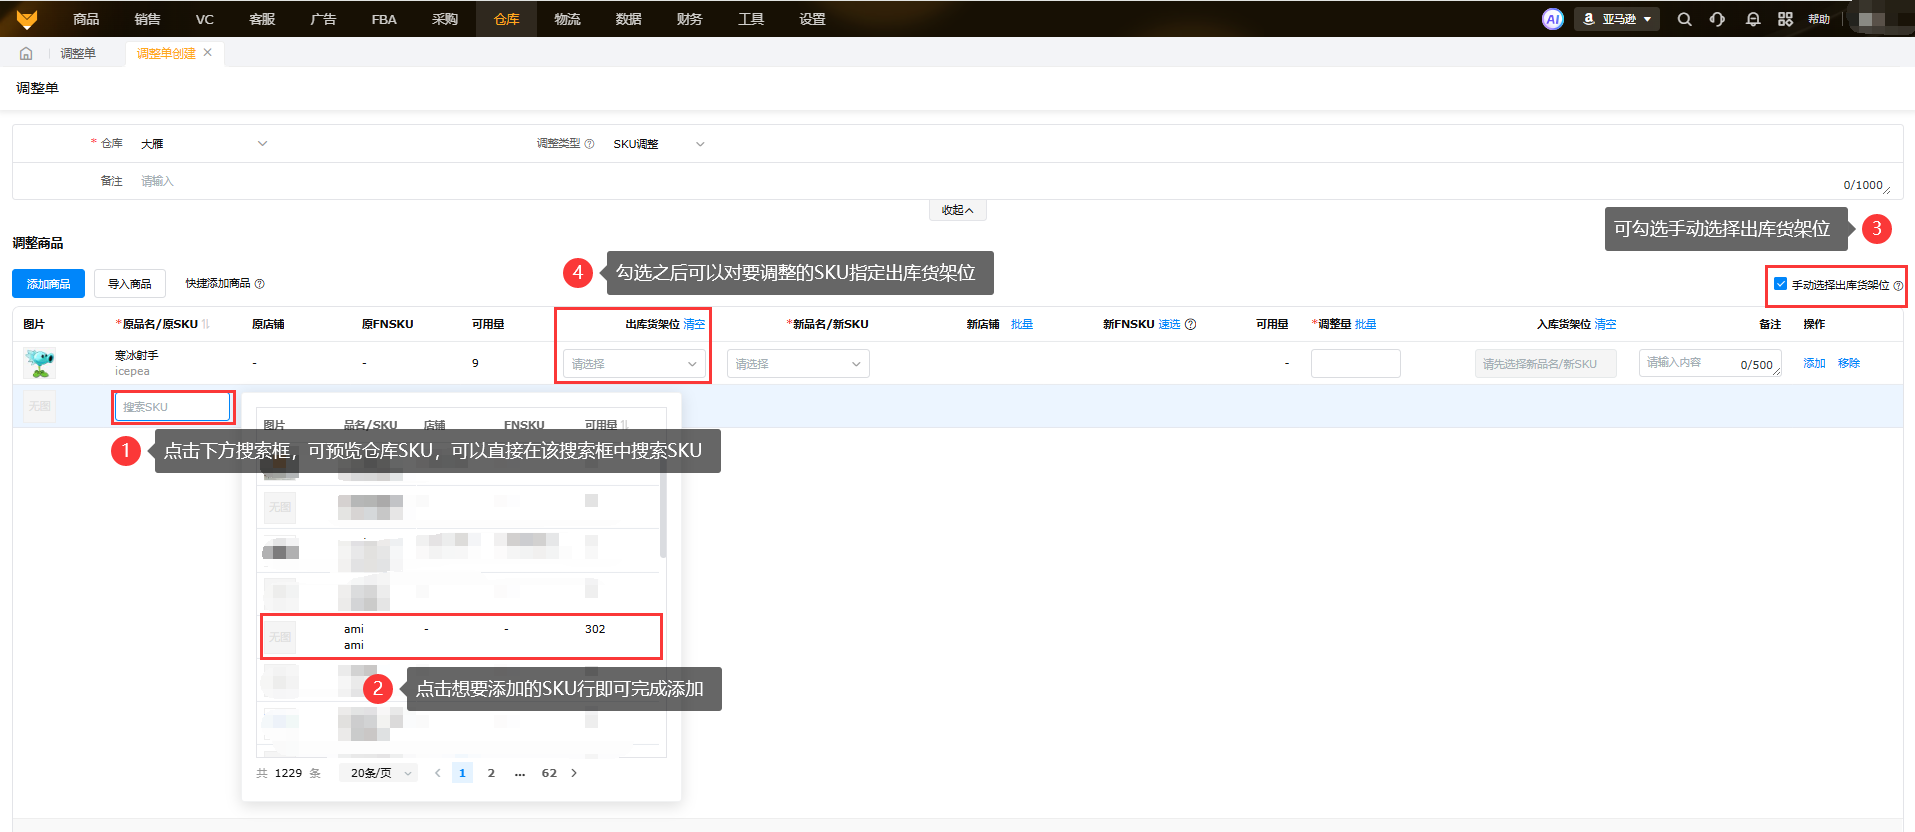This screenshot has height=832, width=1915.
Task: Open the FBA menu
Action: pyautogui.click(x=384, y=19)
